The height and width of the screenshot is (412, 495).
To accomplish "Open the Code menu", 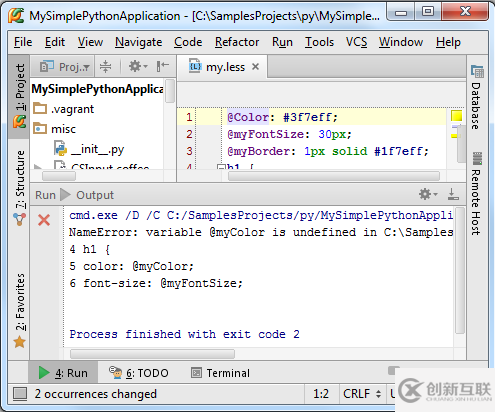I will [x=188, y=42].
